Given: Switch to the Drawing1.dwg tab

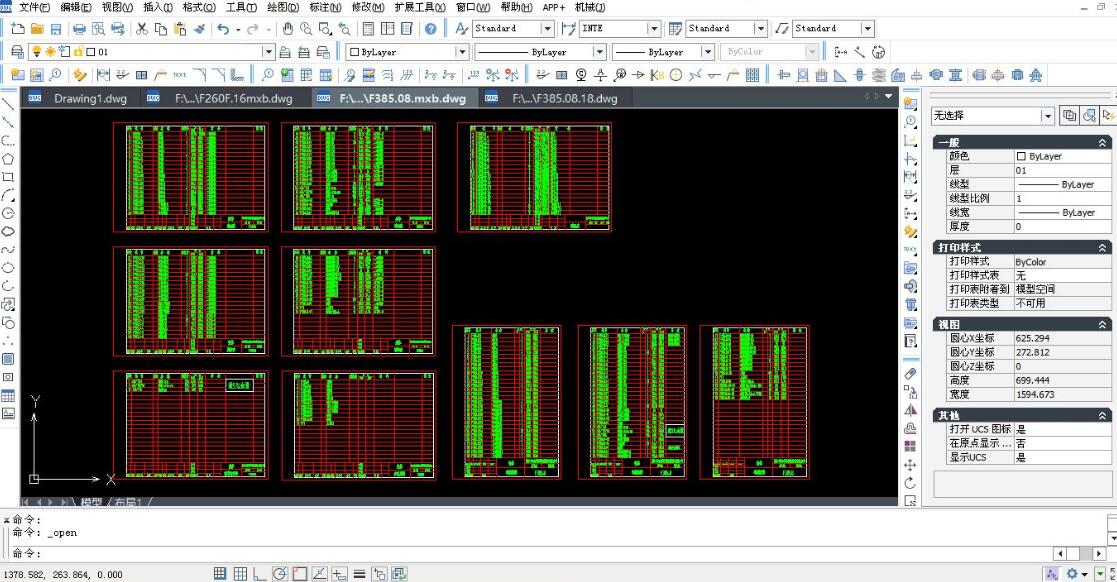Looking at the screenshot, I should tap(86, 98).
